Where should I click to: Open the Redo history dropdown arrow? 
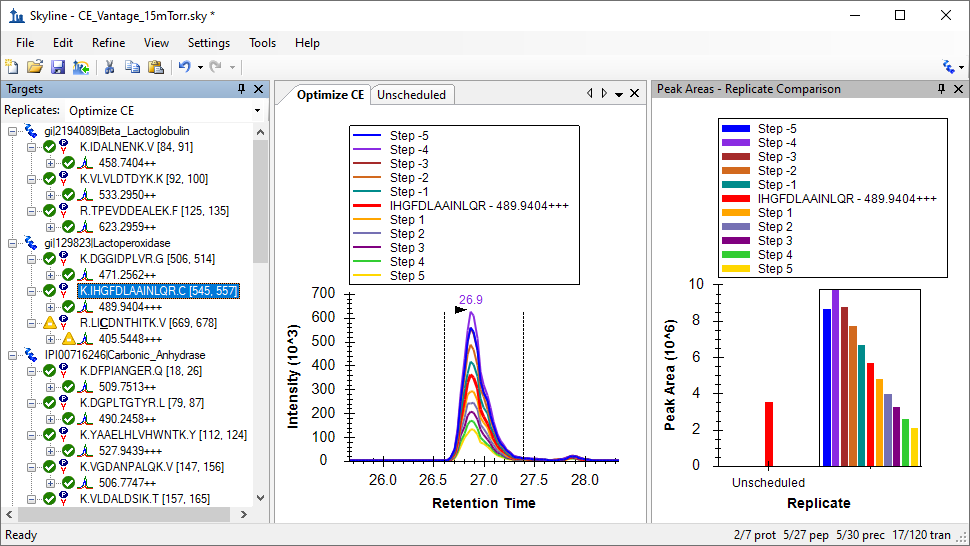click(x=233, y=67)
